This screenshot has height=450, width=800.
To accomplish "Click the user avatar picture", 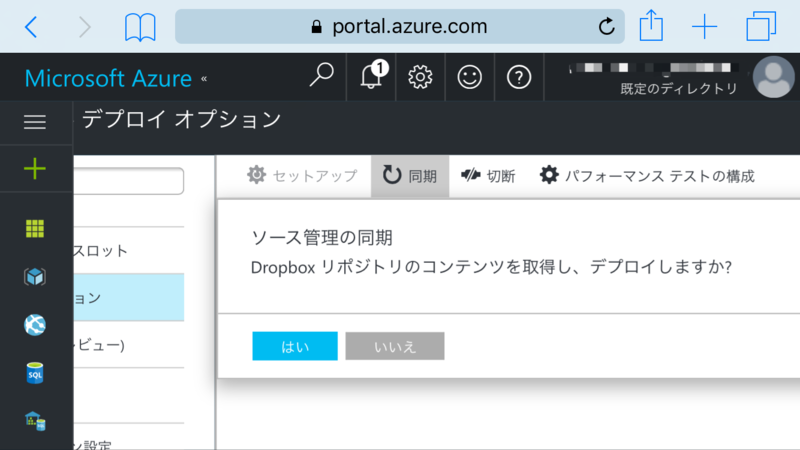I will 773,77.
